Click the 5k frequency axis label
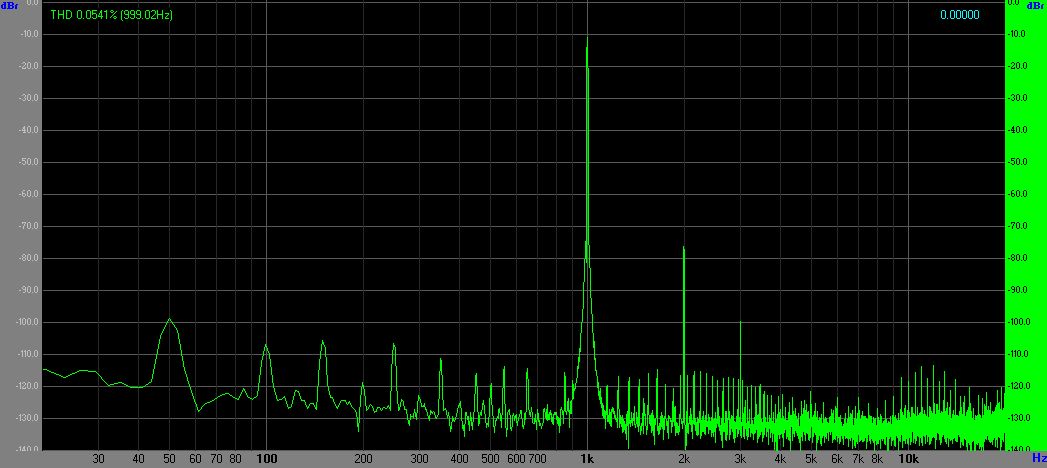 tap(811, 459)
